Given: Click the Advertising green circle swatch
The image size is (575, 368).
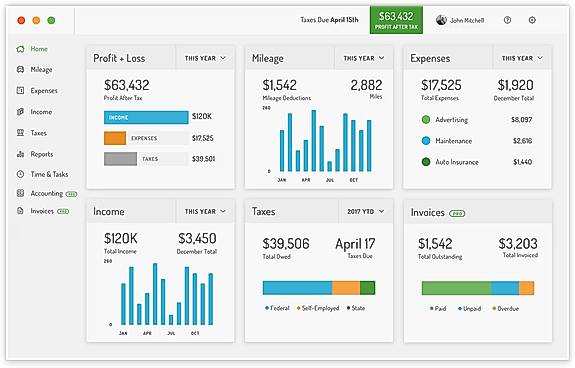Looking at the screenshot, I should point(426,119).
